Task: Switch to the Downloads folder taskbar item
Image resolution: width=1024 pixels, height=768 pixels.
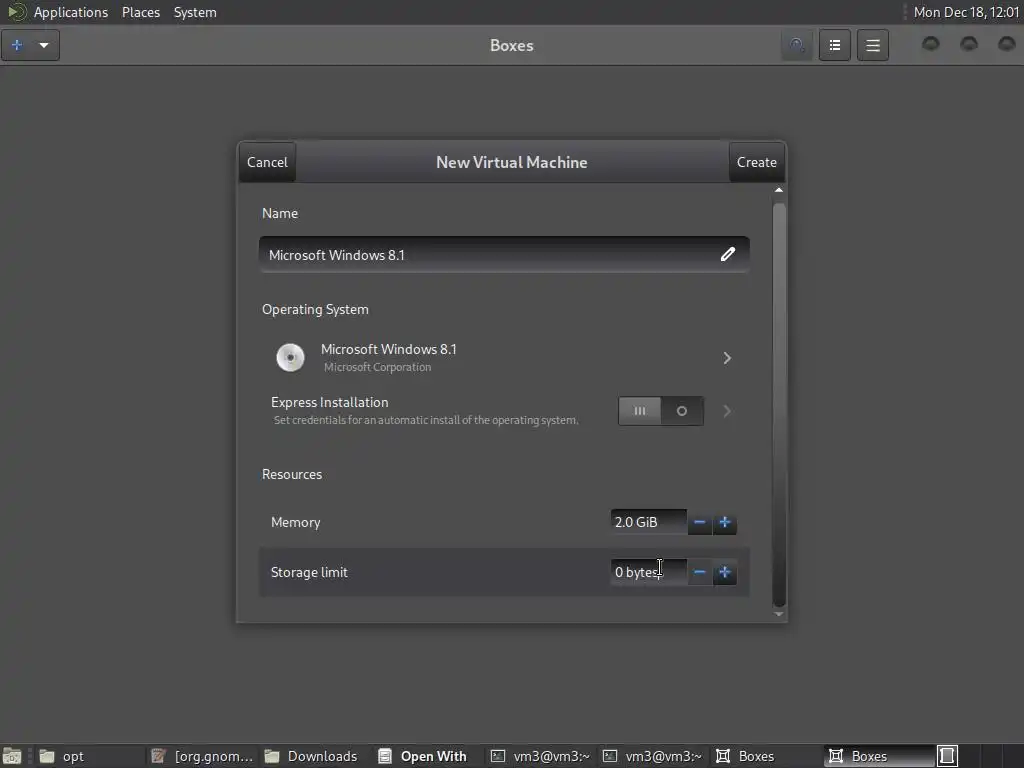Action: pyautogui.click(x=312, y=756)
